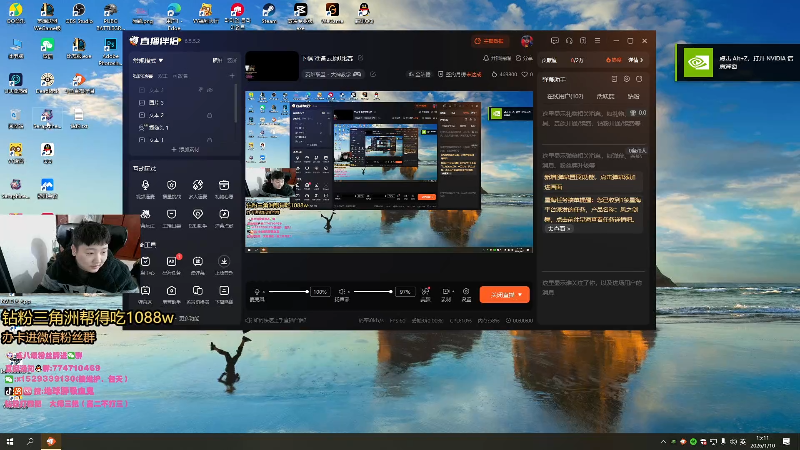Click the microphone volume 100% field

point(320,292)
